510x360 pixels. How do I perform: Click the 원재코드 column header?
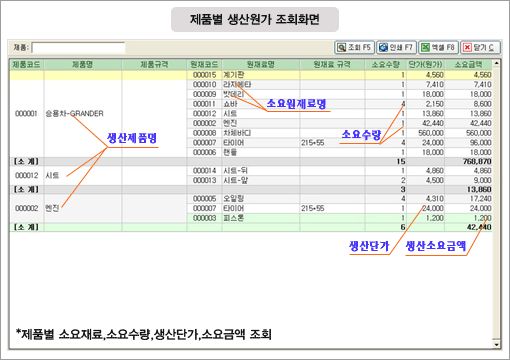pos(204,64)
